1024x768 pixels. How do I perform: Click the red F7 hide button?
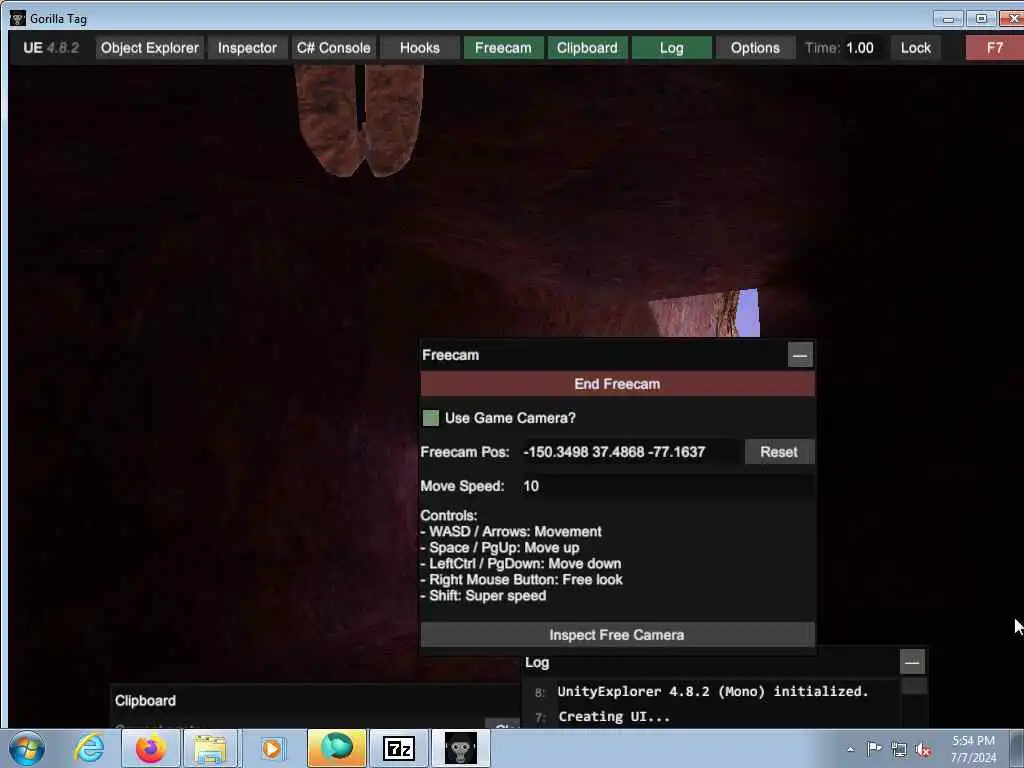coord(994,48)
